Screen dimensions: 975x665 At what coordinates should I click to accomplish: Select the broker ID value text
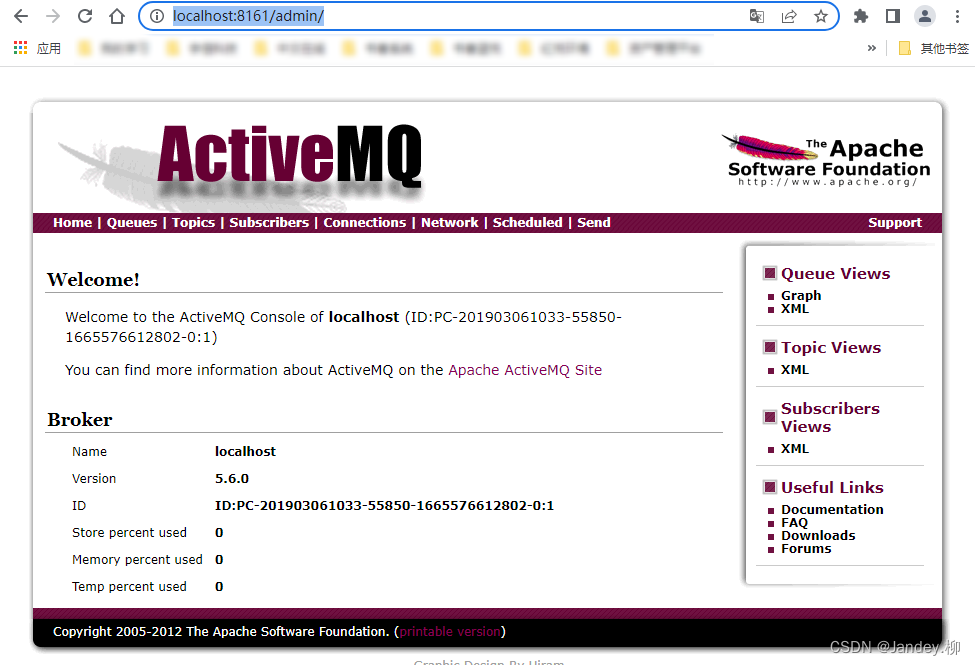coord(384,506)
